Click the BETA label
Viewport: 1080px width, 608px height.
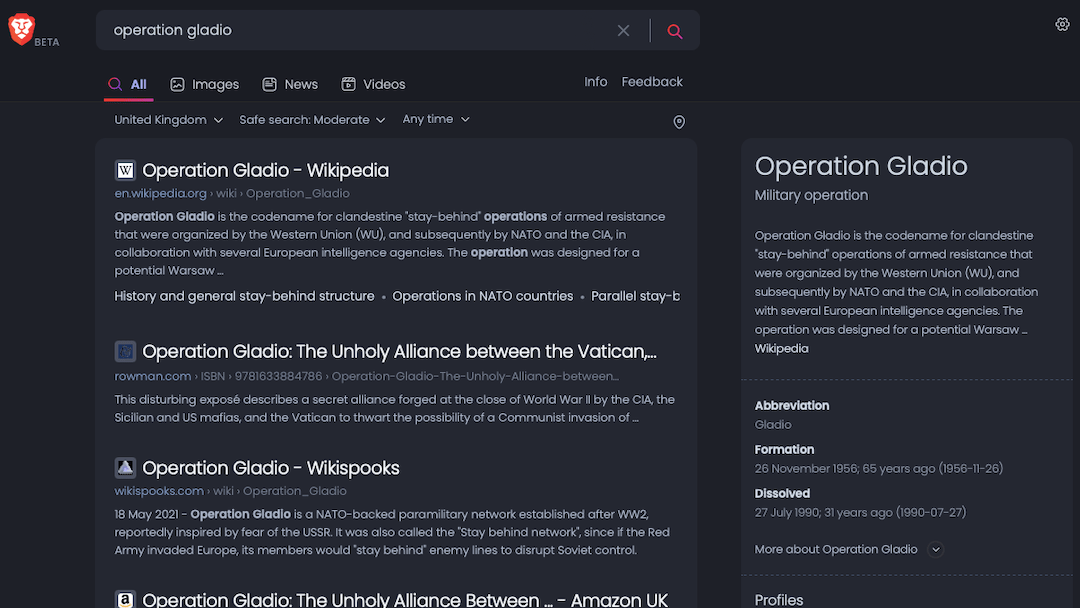coord(47,42)
